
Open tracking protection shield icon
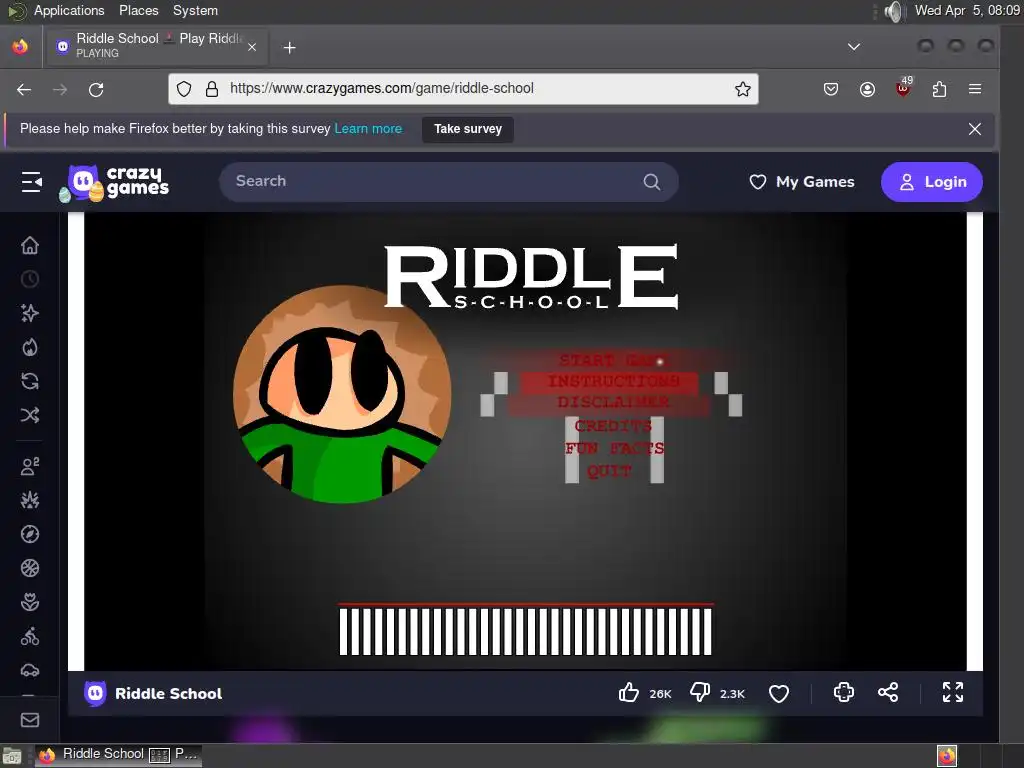pyautogui.click(x=184, y=89)
